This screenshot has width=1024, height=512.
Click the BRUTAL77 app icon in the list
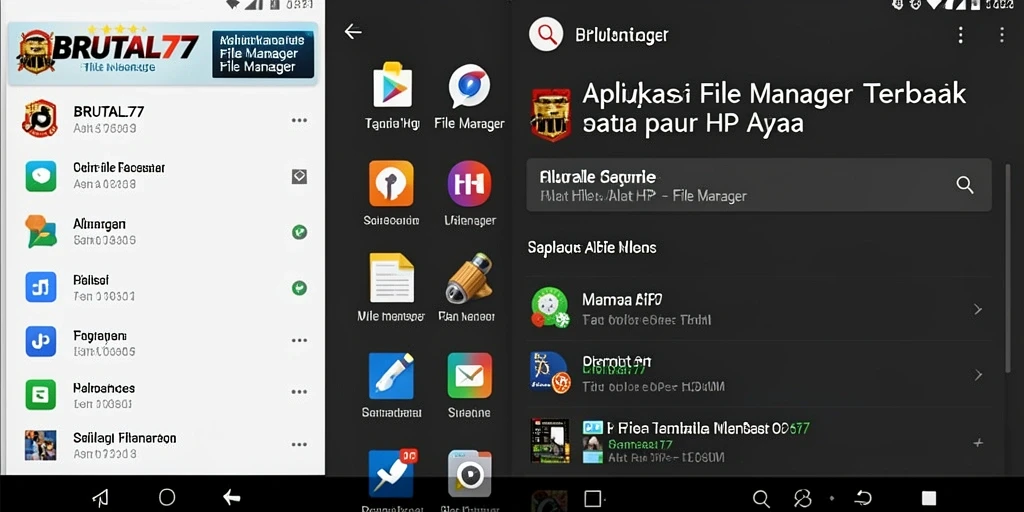[x=40, y=118]
